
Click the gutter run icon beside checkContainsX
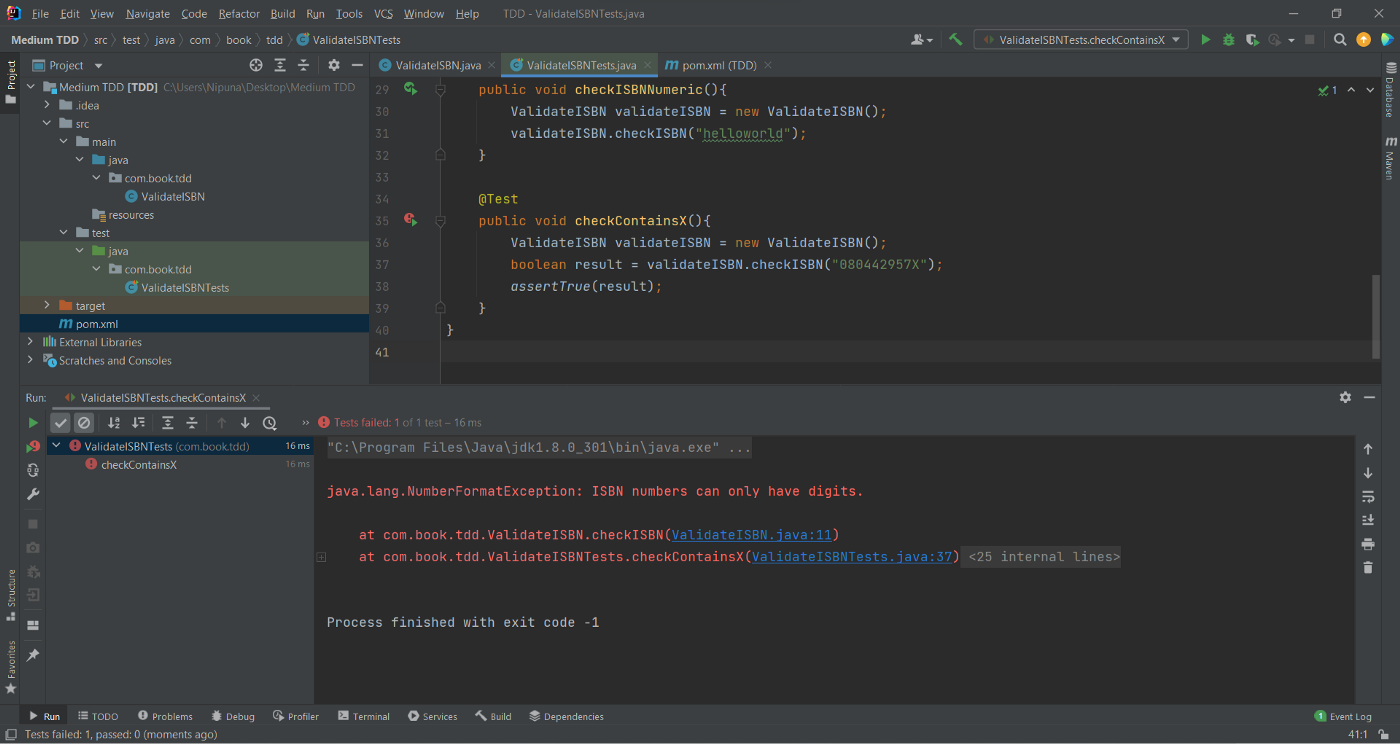click(x=410, y=220)
